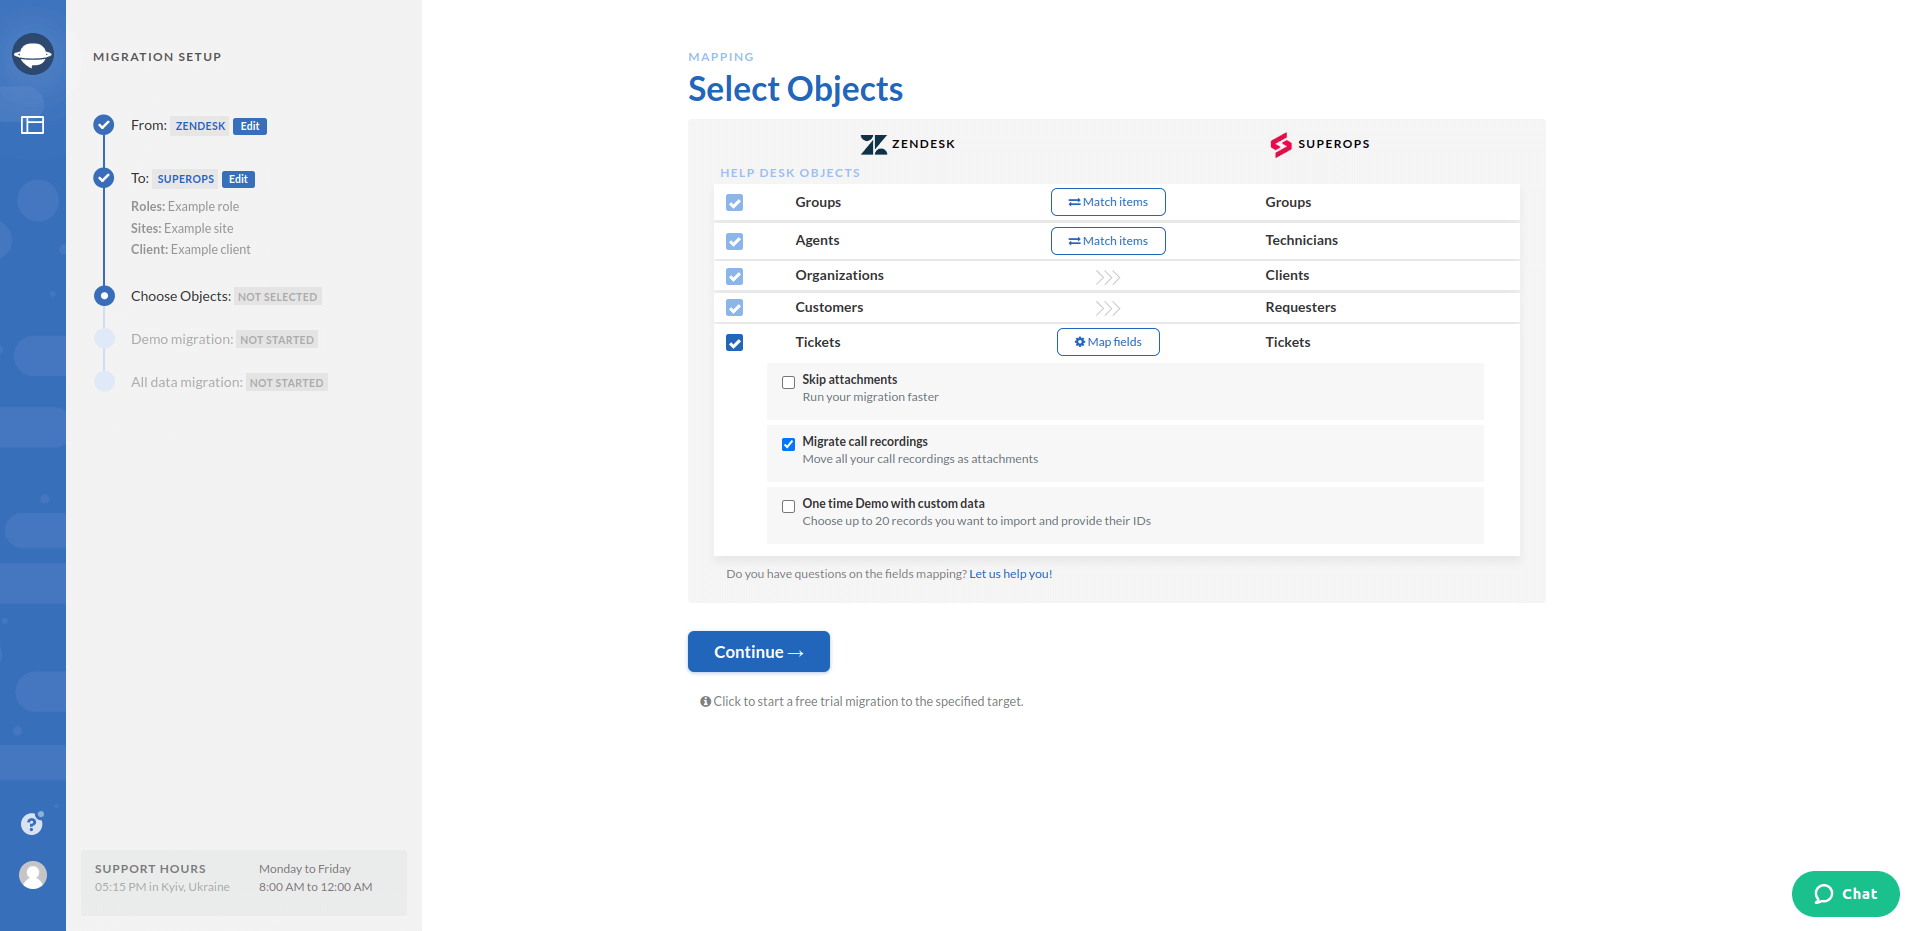Open Map fields for Tickets

point(1108,342)
